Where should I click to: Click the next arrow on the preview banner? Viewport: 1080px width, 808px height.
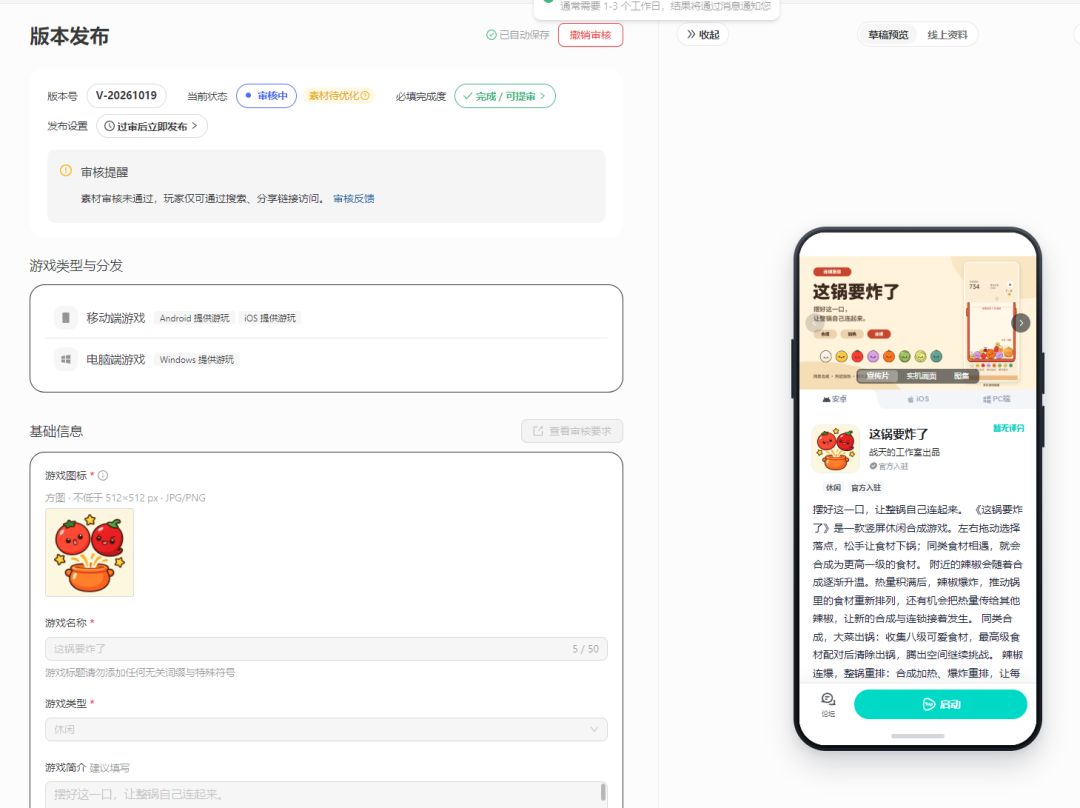(x=1021, y=322)
